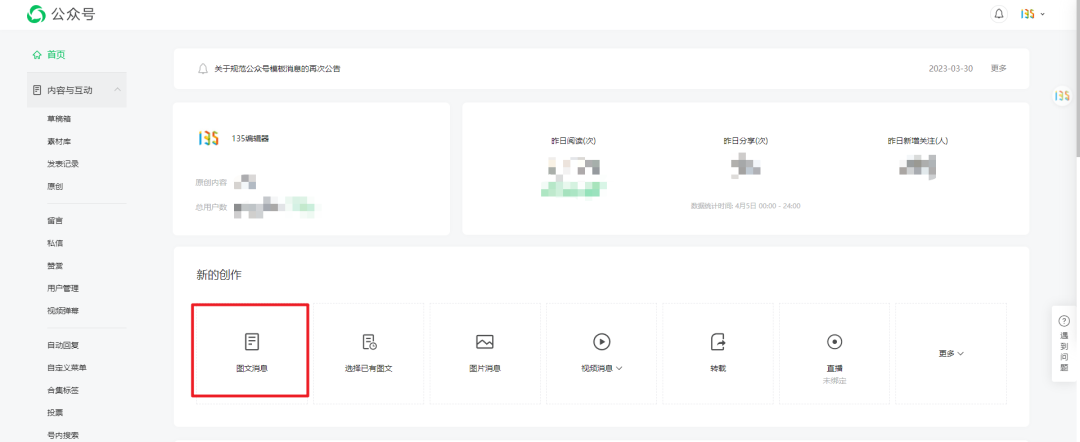Expand the 视频消息 dropdown
Viewport: 1080px width, 442px height.
click(x=602, y=368)
